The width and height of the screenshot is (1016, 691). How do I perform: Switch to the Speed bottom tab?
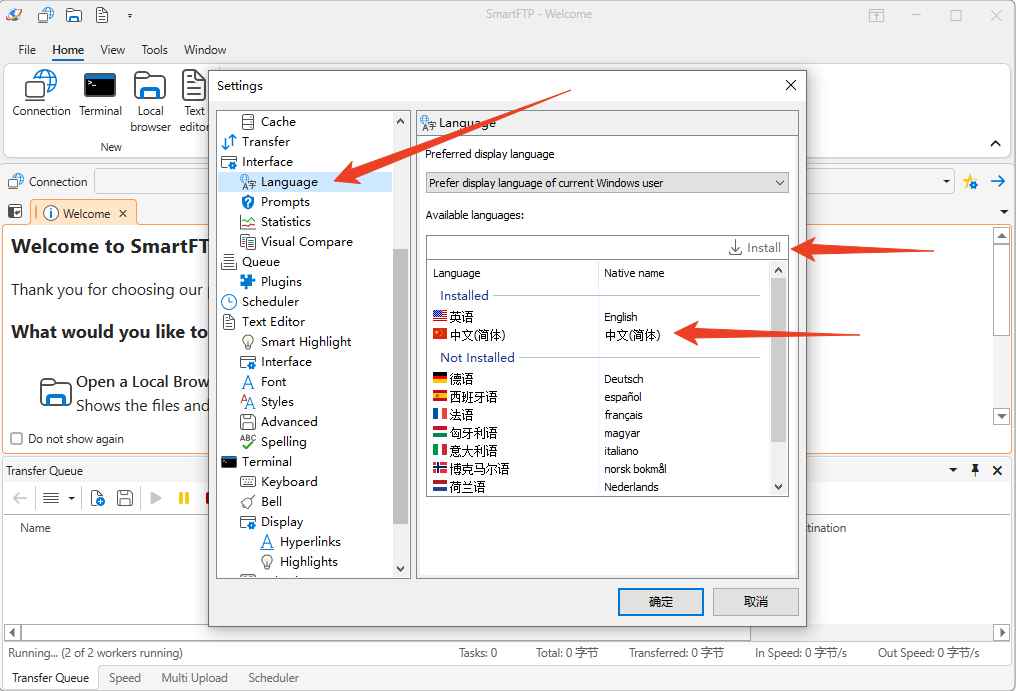coord(124,677)
